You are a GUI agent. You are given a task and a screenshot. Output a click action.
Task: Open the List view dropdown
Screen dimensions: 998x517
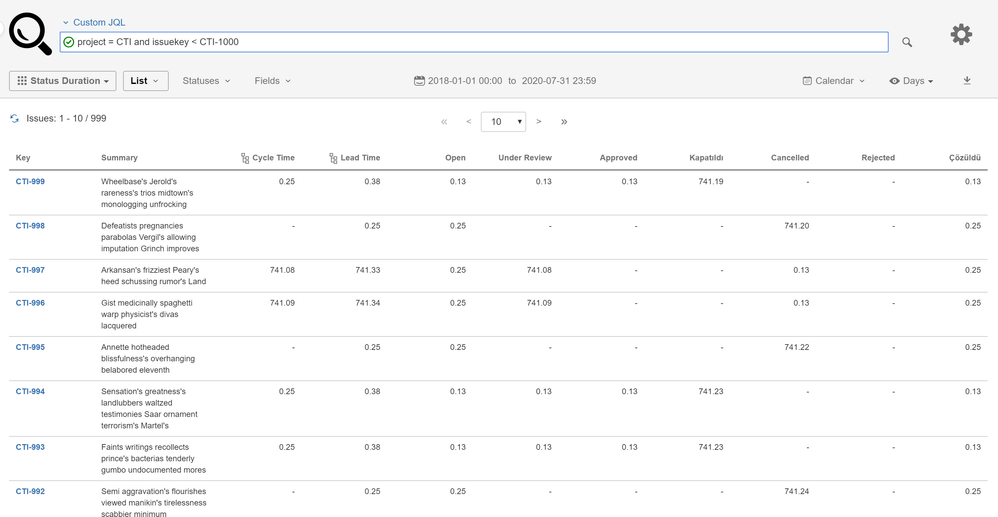coord(146,81)
